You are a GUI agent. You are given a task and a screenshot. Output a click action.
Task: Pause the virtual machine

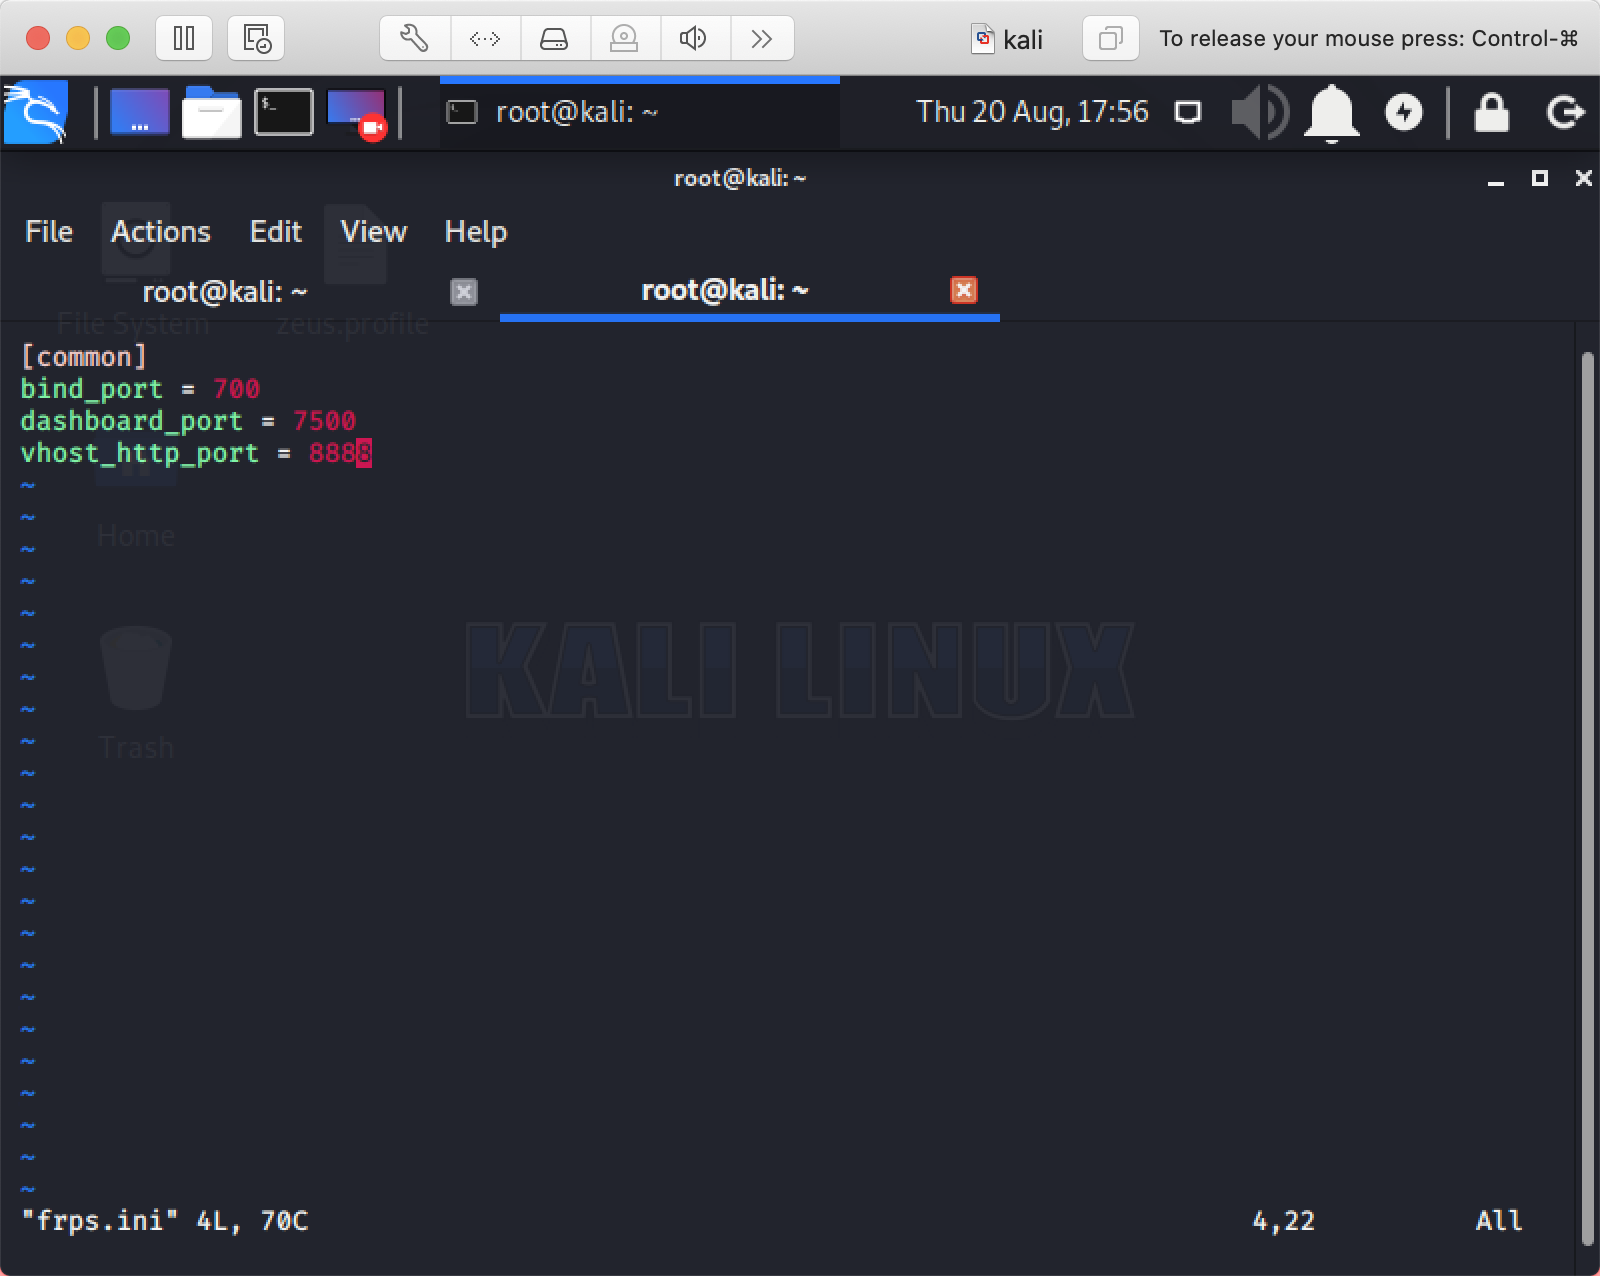(184, 38)
